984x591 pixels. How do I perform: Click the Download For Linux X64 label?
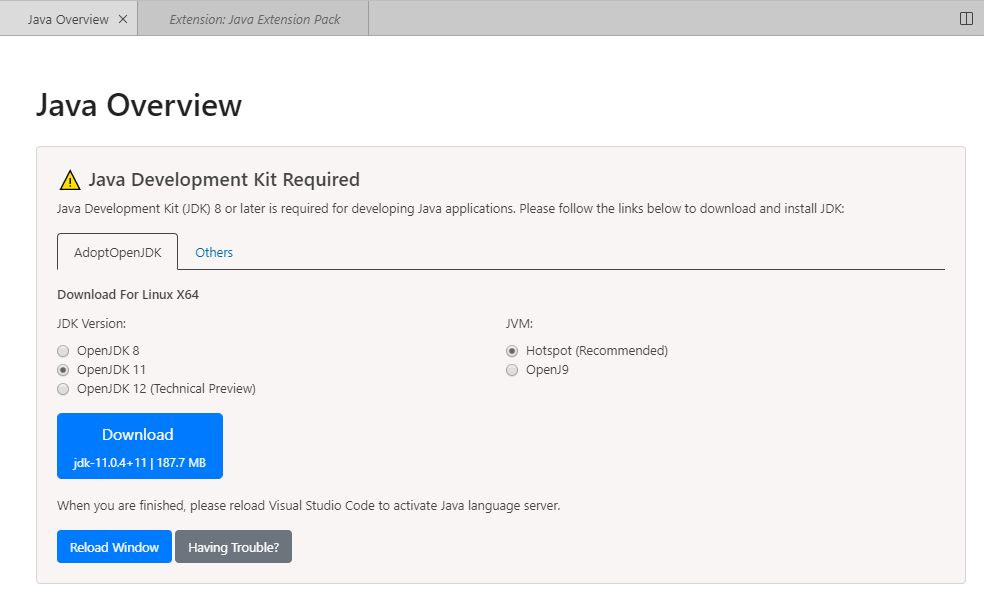point(128,294)
